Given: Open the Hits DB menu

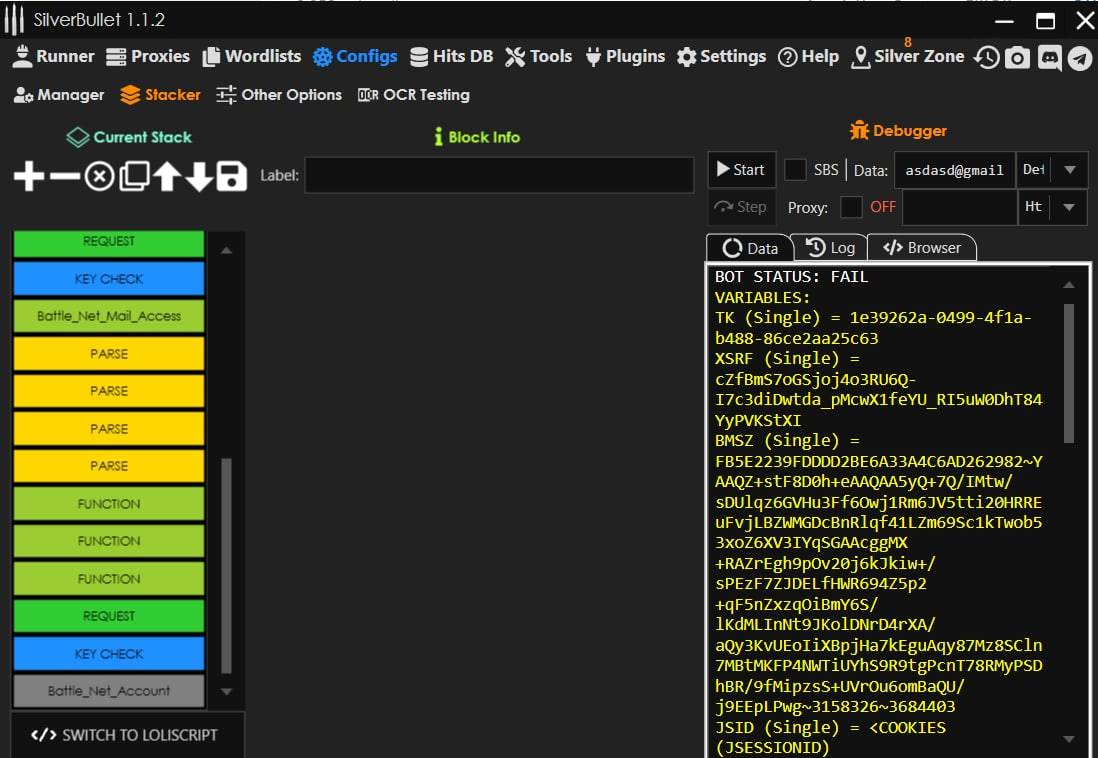Looking at the screenshot, I should (x=451, y=57).
